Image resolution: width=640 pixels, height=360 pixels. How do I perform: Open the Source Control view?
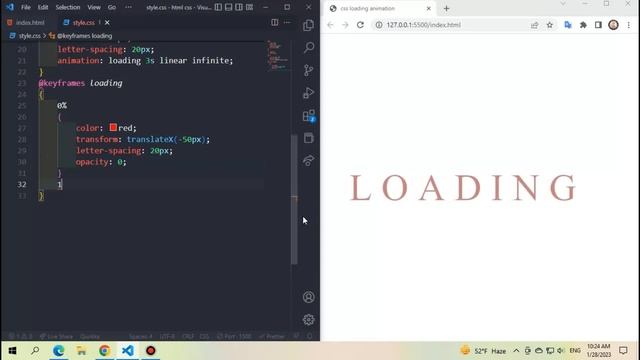point(309,70)
